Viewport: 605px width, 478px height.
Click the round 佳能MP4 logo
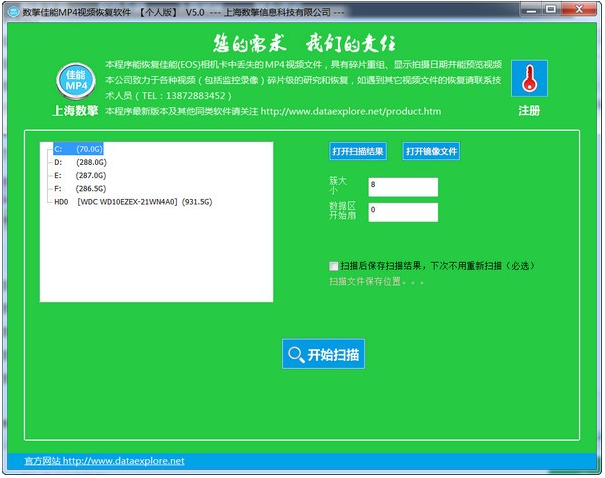75,81
